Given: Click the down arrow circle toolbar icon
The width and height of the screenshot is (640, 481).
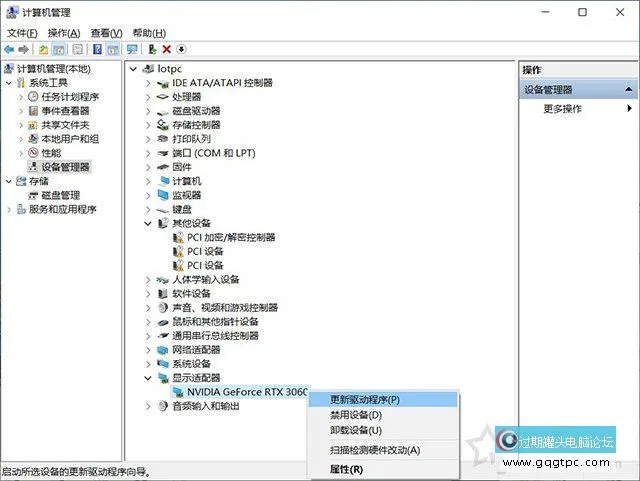Looking at the screenshot, I should pyautogui.click(x=181, y=49).
